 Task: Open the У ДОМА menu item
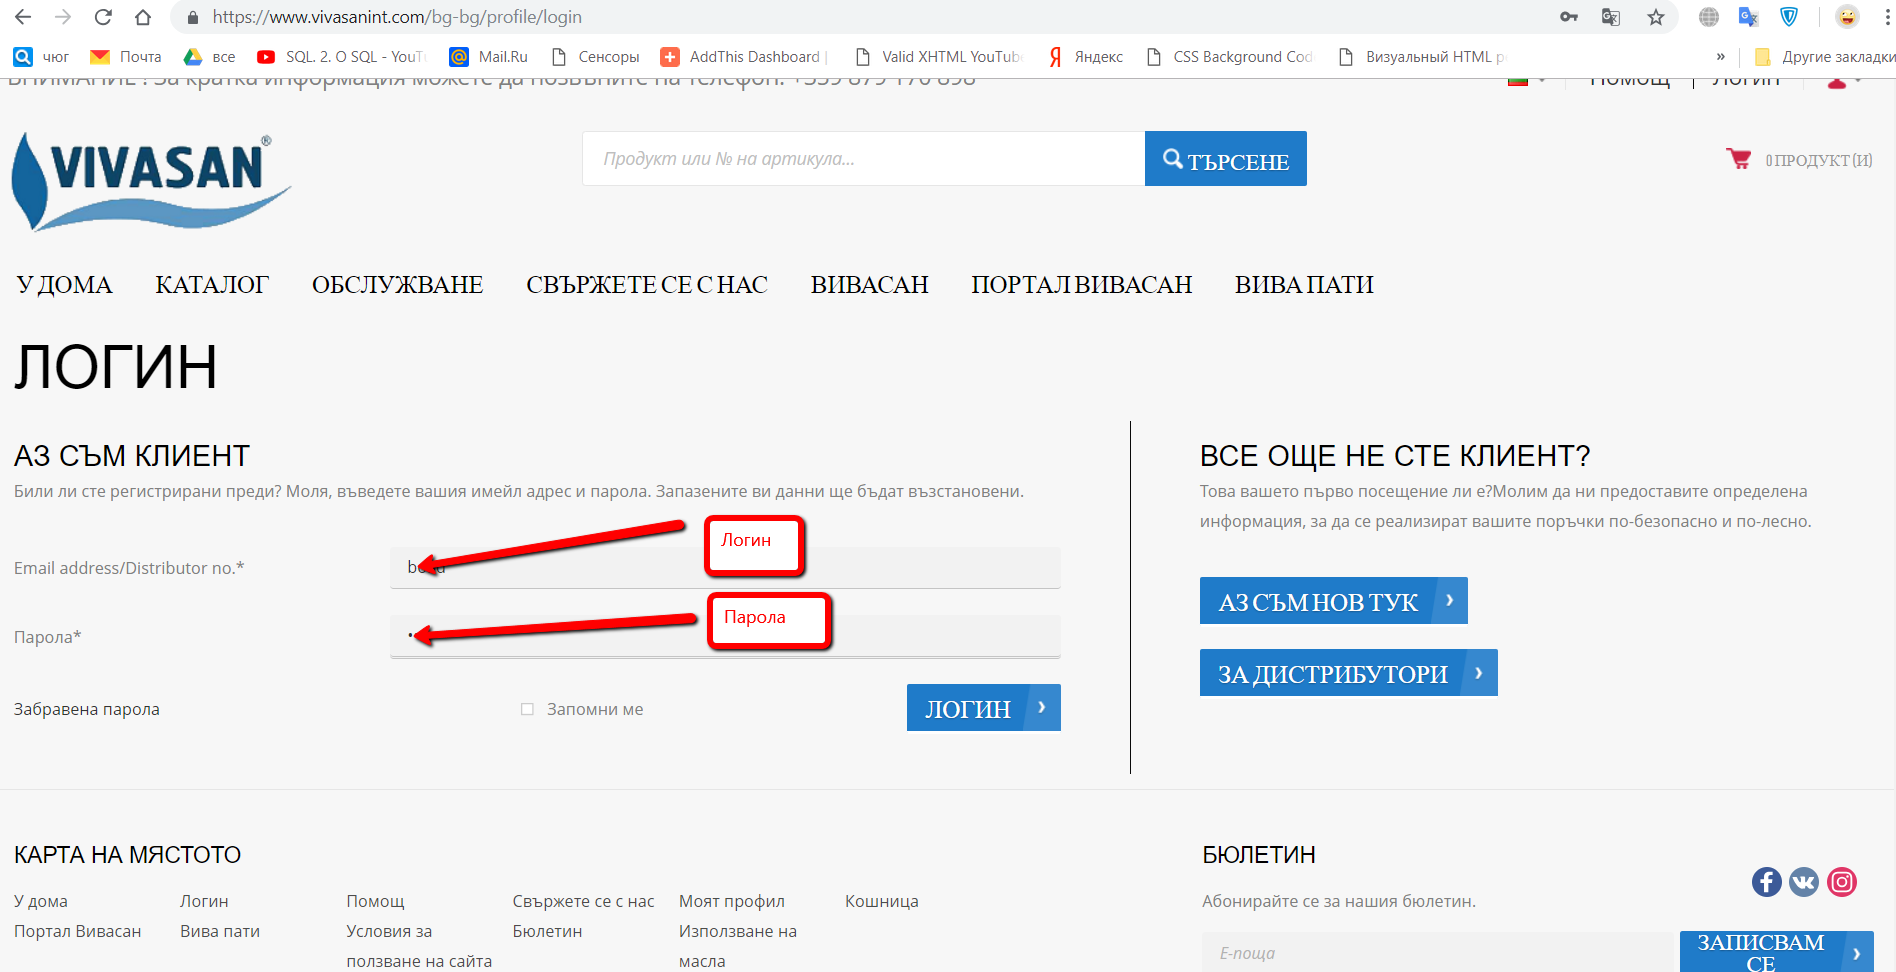(x=65, y=285)
